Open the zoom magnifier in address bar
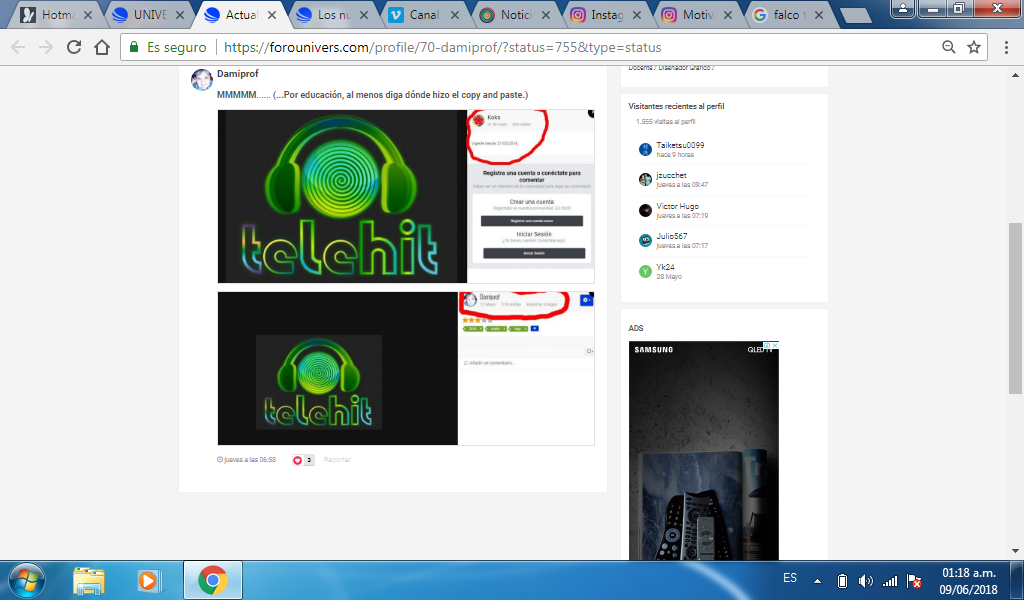The height and width of the screenshot is (600, 1024). [948, 47]
